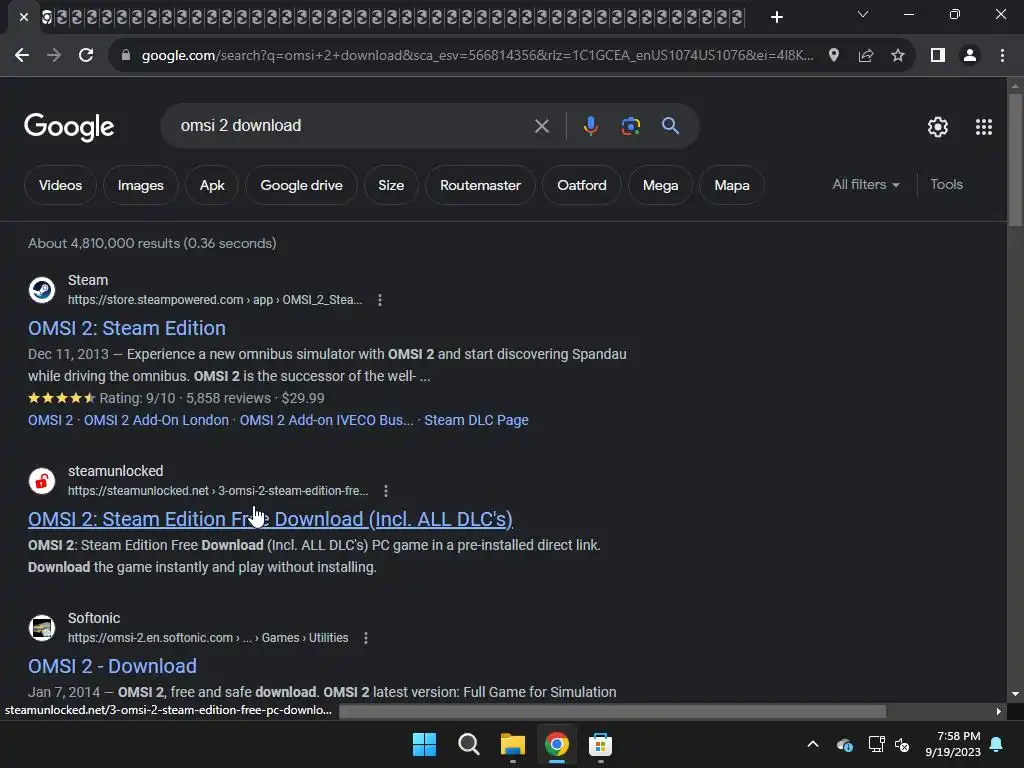The height and width of the screenshot is (768, 1024).
Task: Open the OMSI 2 sitelink
Action: (50, 420)
